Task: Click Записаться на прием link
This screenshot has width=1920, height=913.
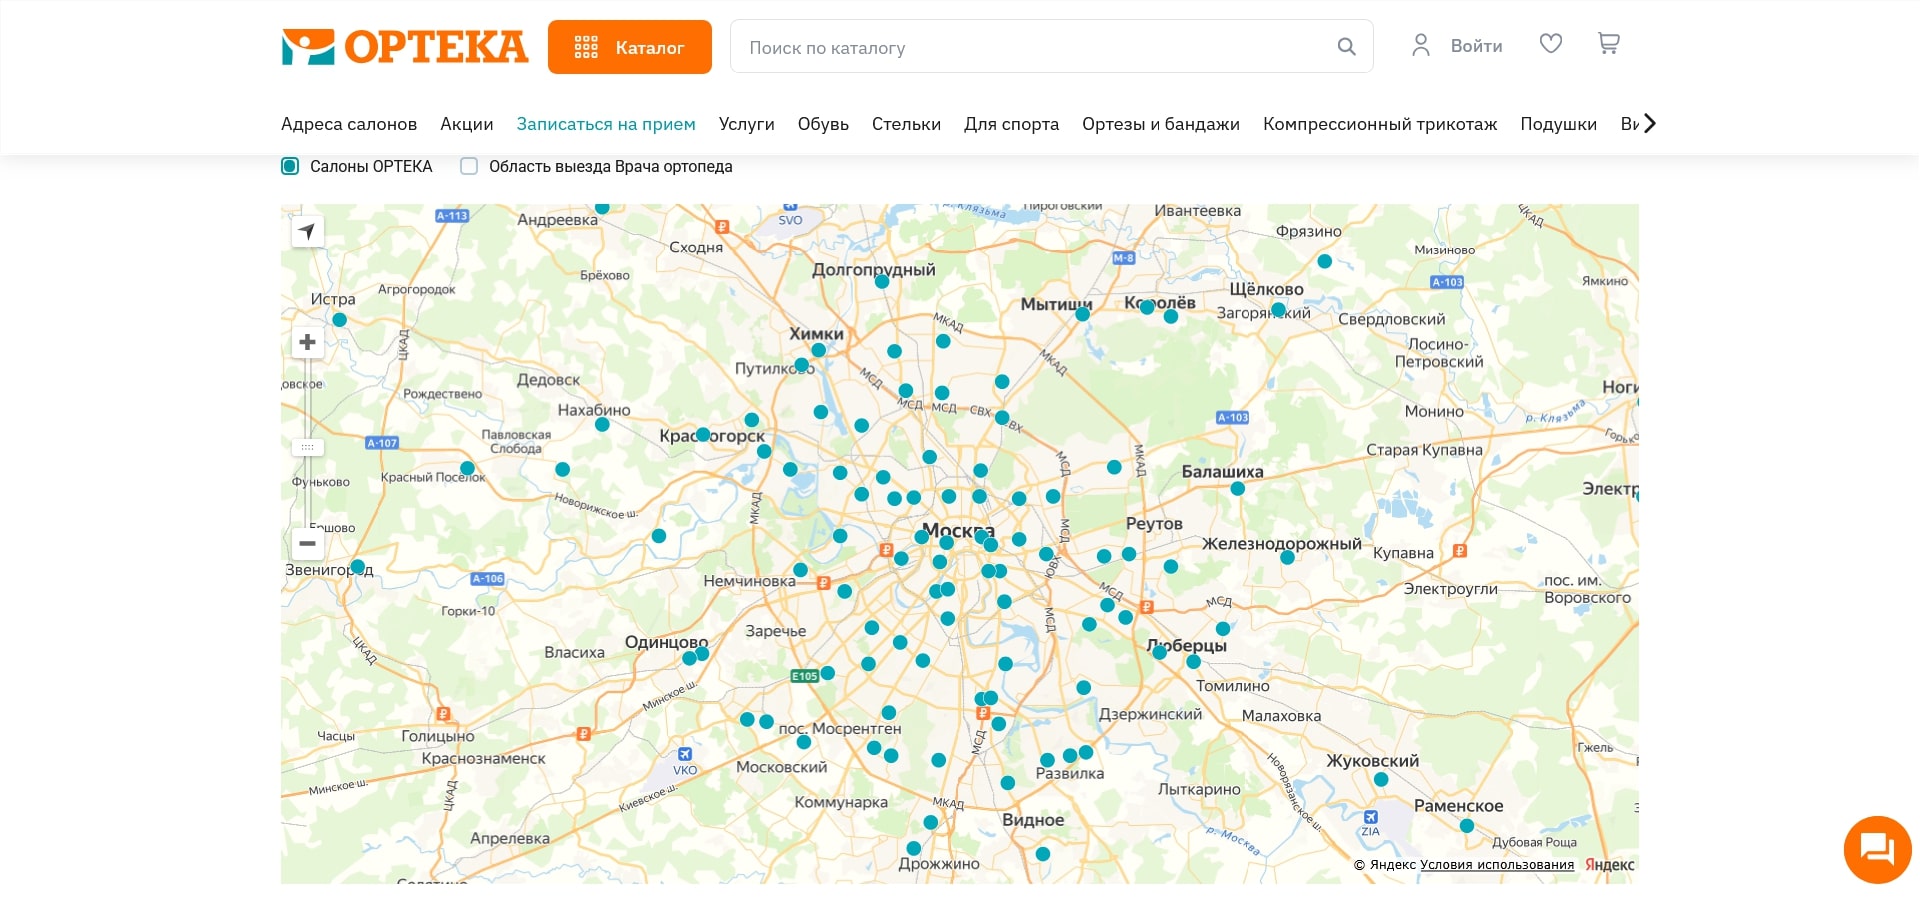Action: 605,124
